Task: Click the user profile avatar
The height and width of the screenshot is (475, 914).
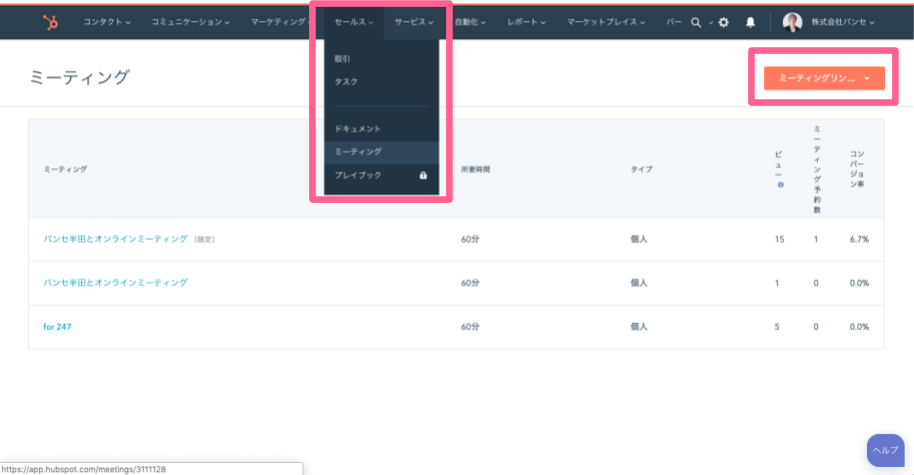Action: 792,22
